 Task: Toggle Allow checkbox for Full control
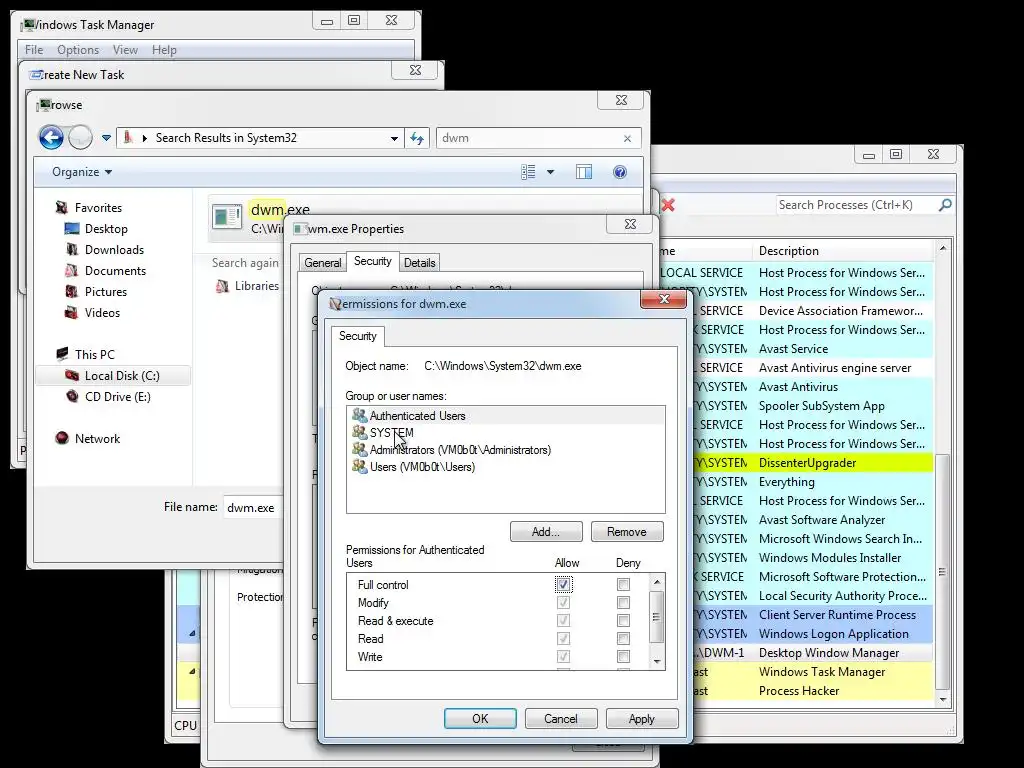pos(563,584)
